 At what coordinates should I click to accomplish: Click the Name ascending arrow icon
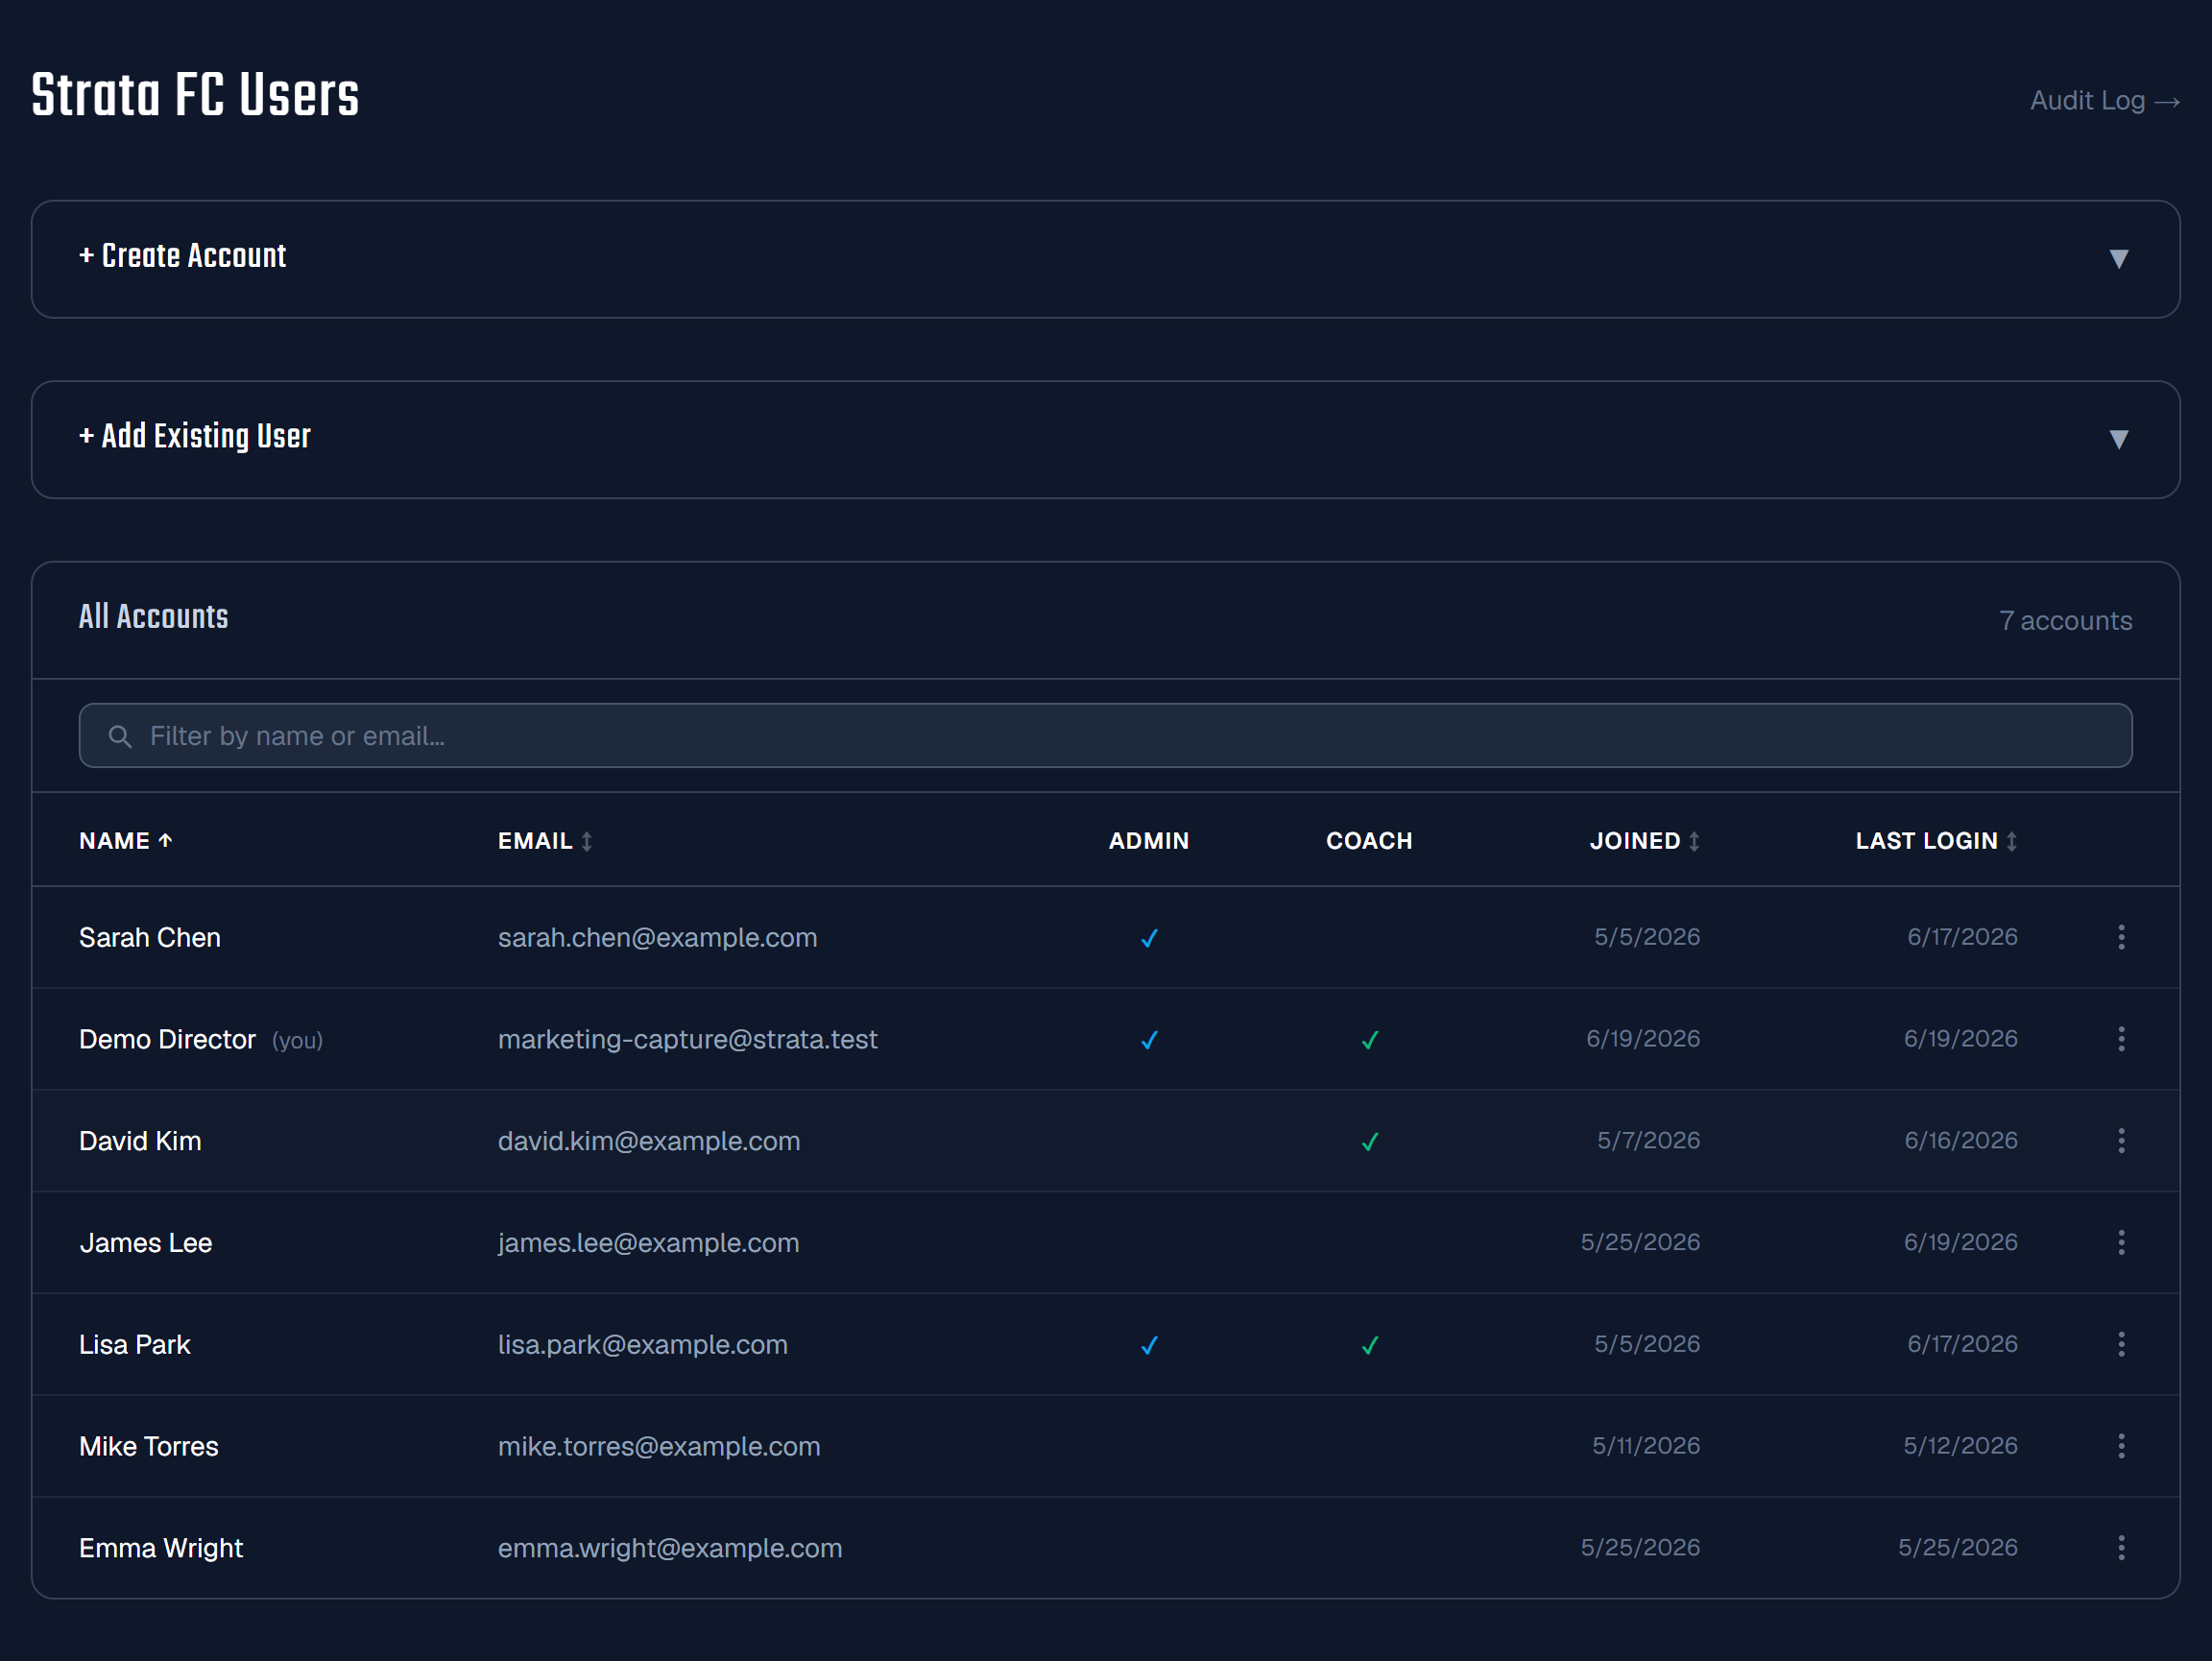point(165,841)
